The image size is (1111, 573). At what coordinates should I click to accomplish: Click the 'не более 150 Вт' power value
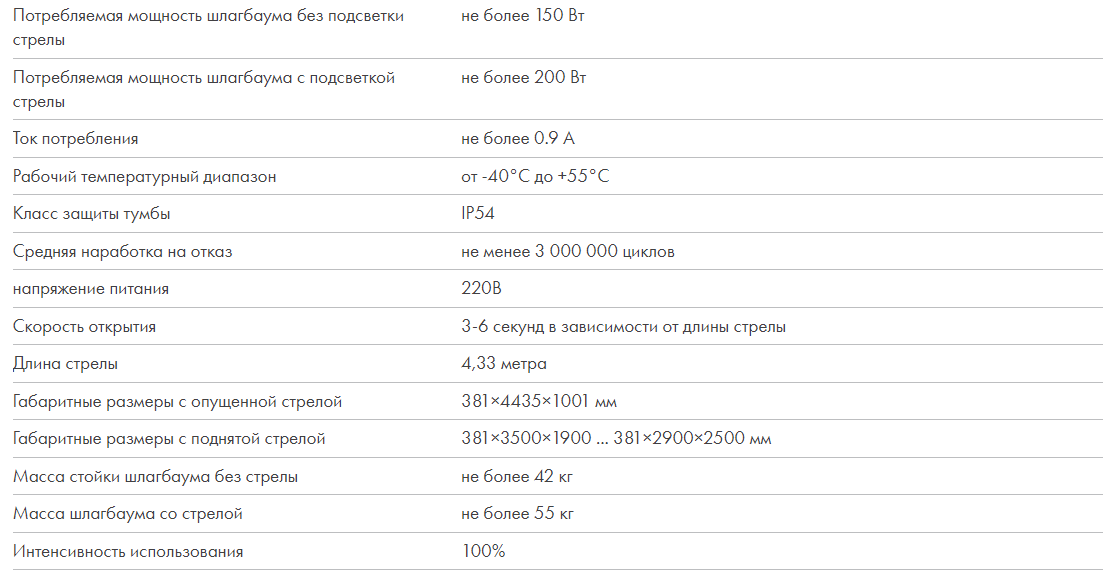pos(522,16)
